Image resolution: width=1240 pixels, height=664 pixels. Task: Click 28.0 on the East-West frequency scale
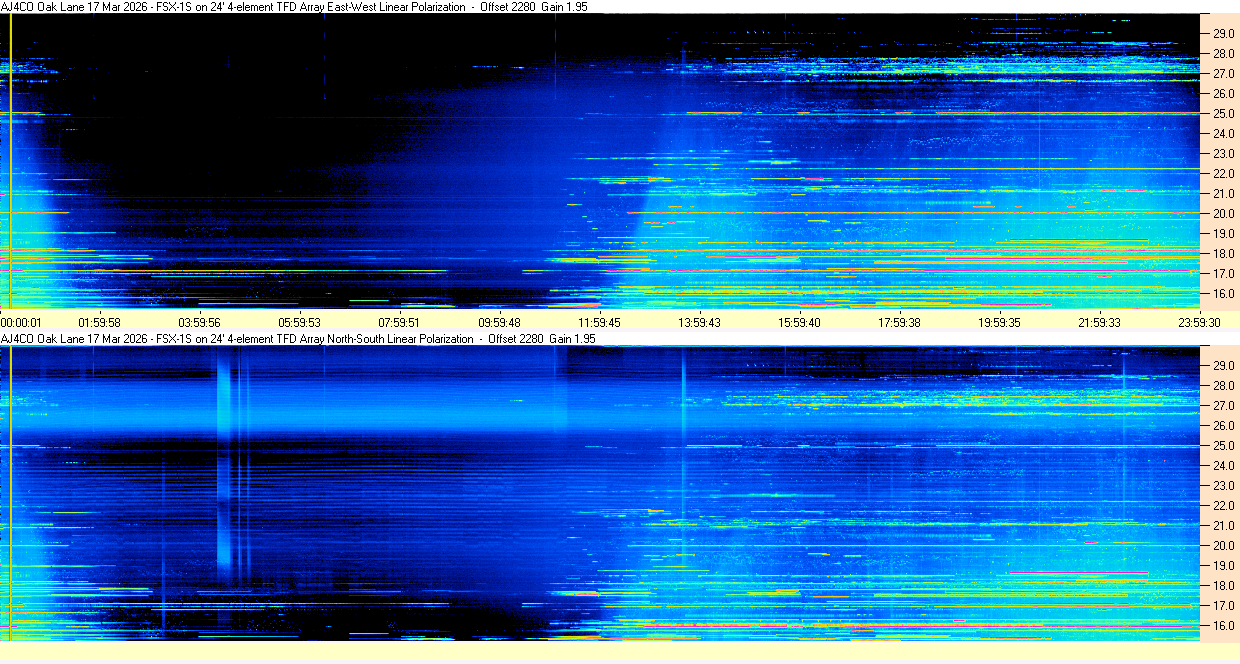(x=1224, y=54)
